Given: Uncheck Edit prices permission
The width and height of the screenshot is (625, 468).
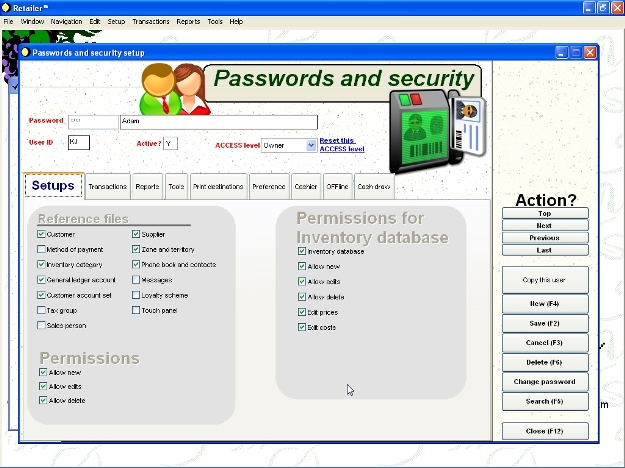Looking at the screenshot, I should pos(302,312).
